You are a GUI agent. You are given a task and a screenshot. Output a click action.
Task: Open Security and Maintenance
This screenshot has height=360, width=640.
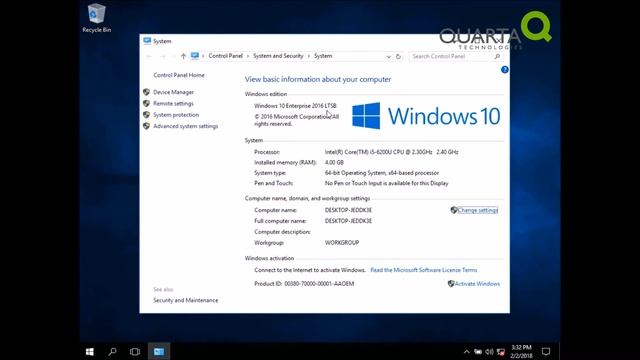click(x=186, y=300)
